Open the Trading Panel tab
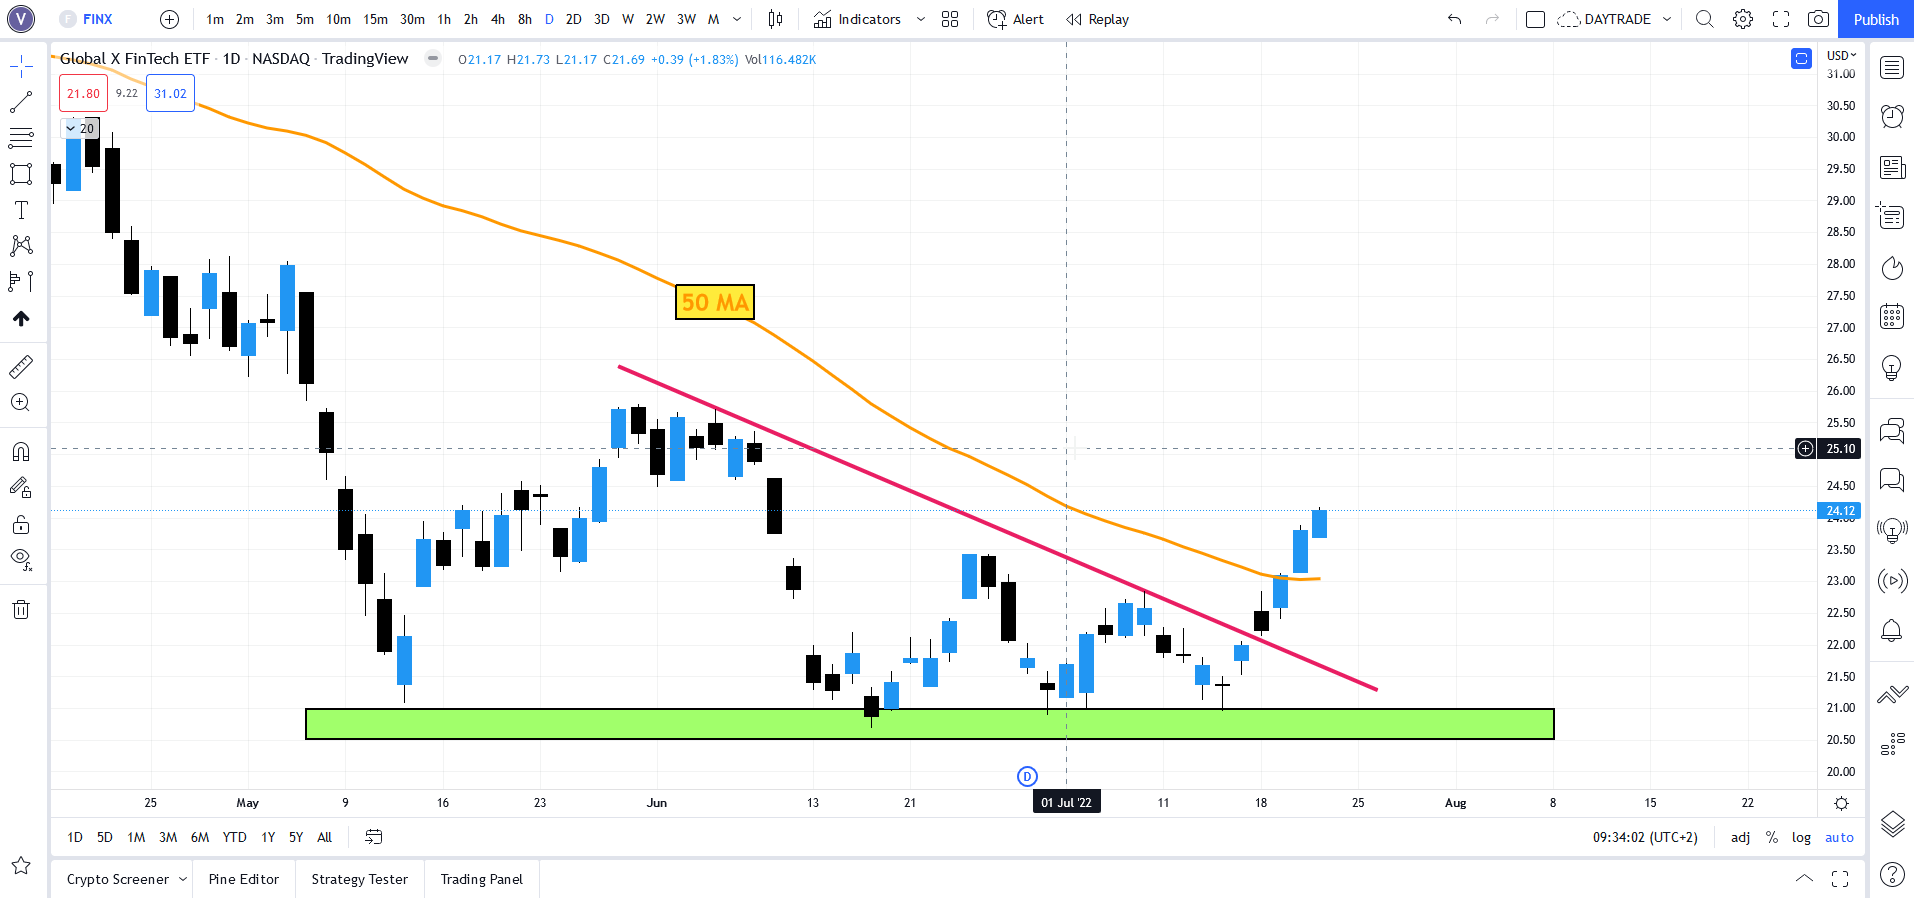Viewport: 1914px width, 898px height. point(482,879)
